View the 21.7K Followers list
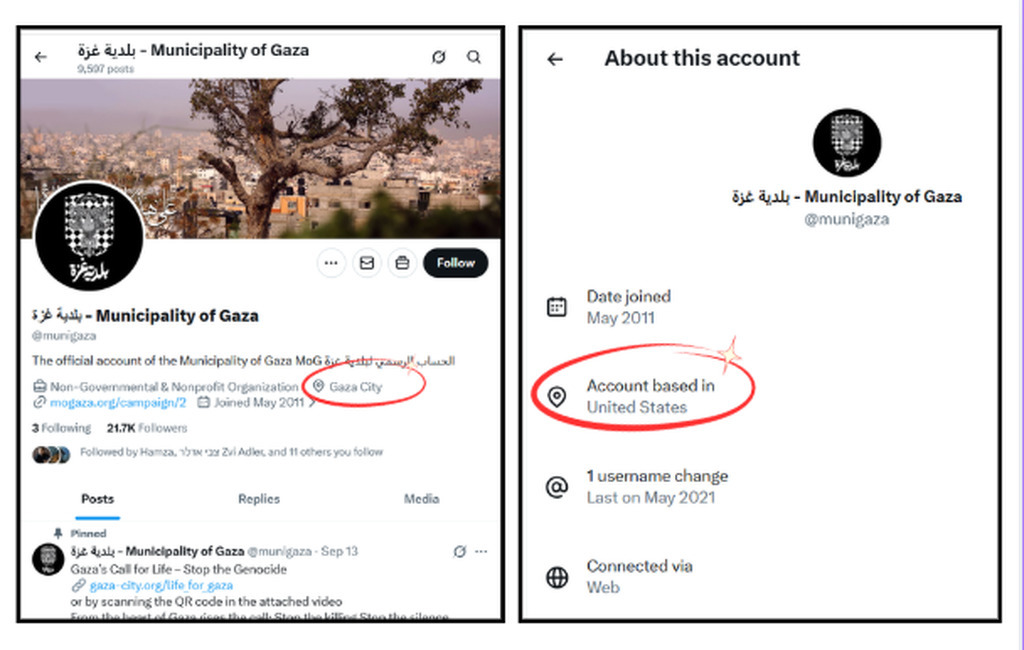This screenshot has width=1024, height=650. [147, 428]
